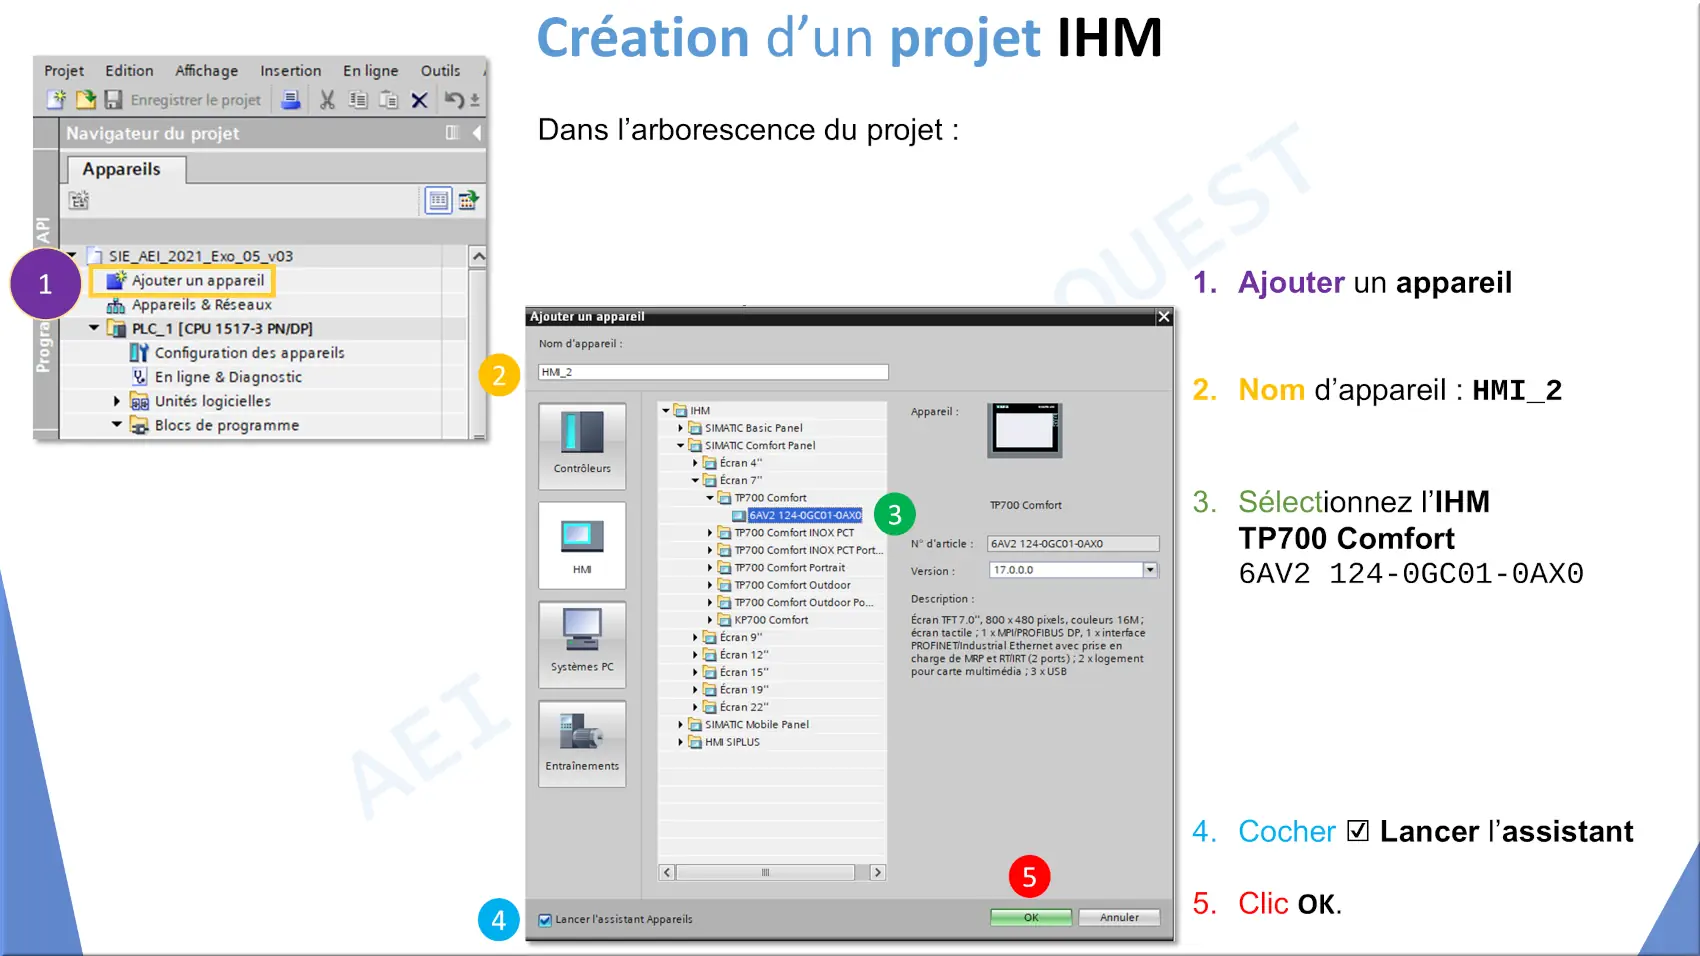Switch to the Appareils tab
The image size is (1700, 956).
(x=121, y=169)
